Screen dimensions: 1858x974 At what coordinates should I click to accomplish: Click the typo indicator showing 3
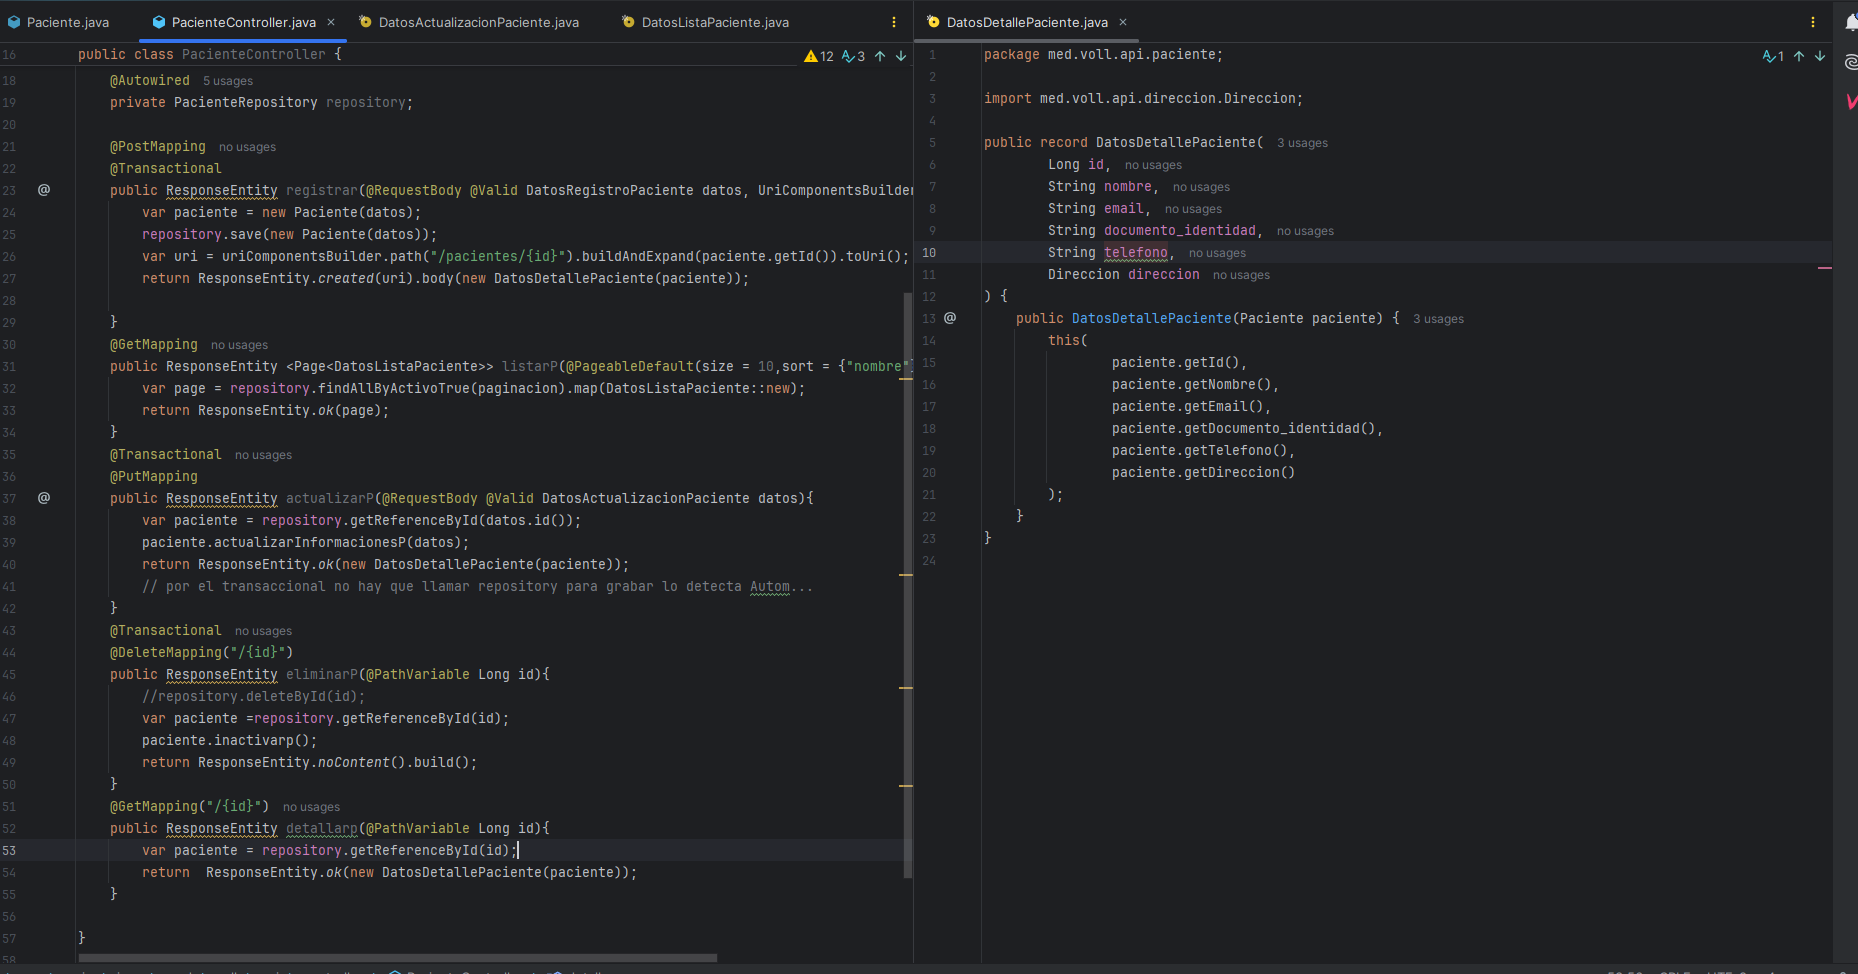point(853,56)
